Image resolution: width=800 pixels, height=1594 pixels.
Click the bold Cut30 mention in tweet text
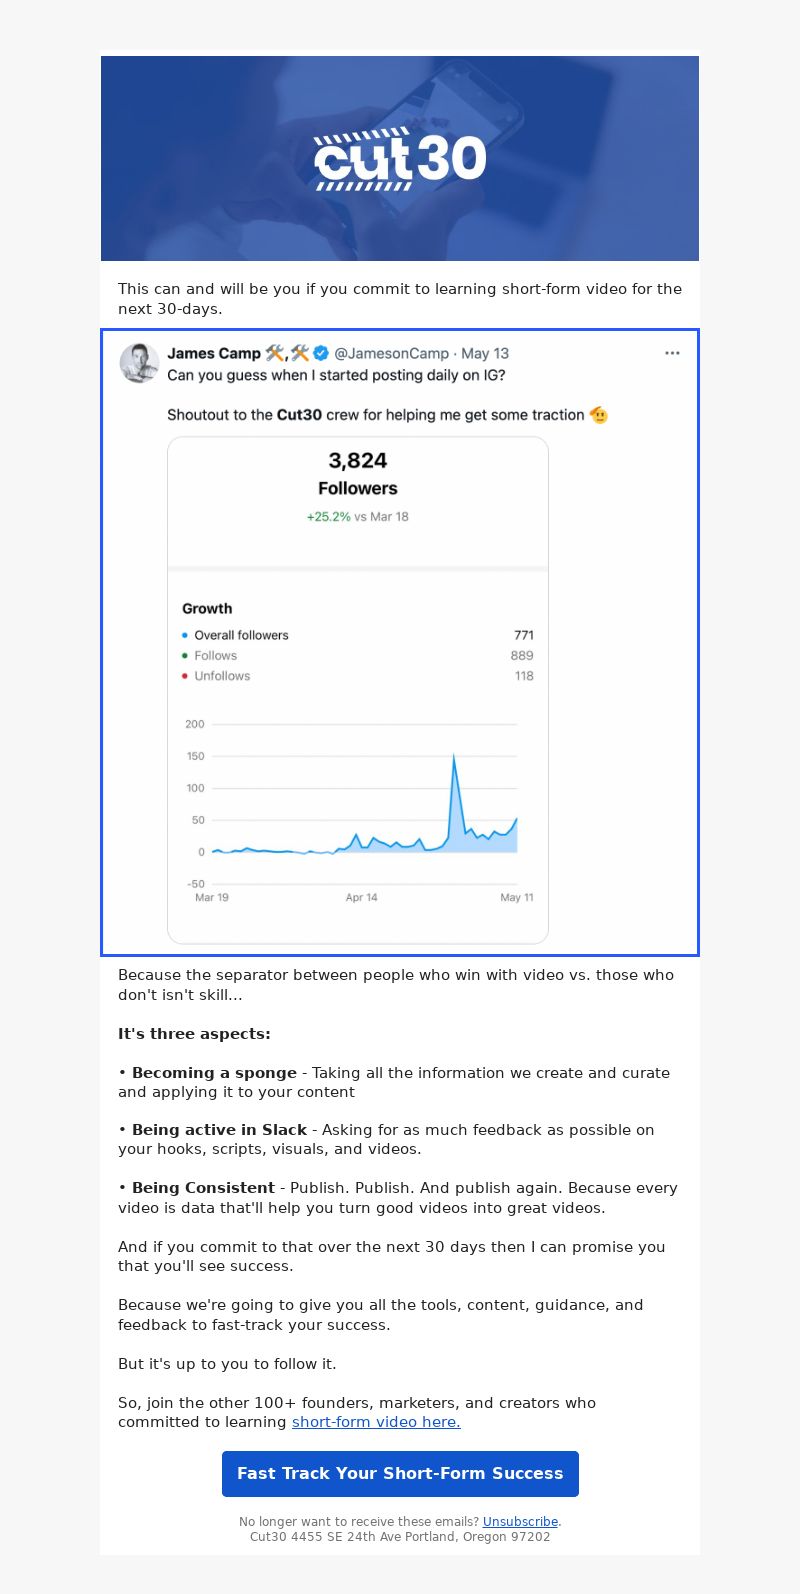[299, 414]
